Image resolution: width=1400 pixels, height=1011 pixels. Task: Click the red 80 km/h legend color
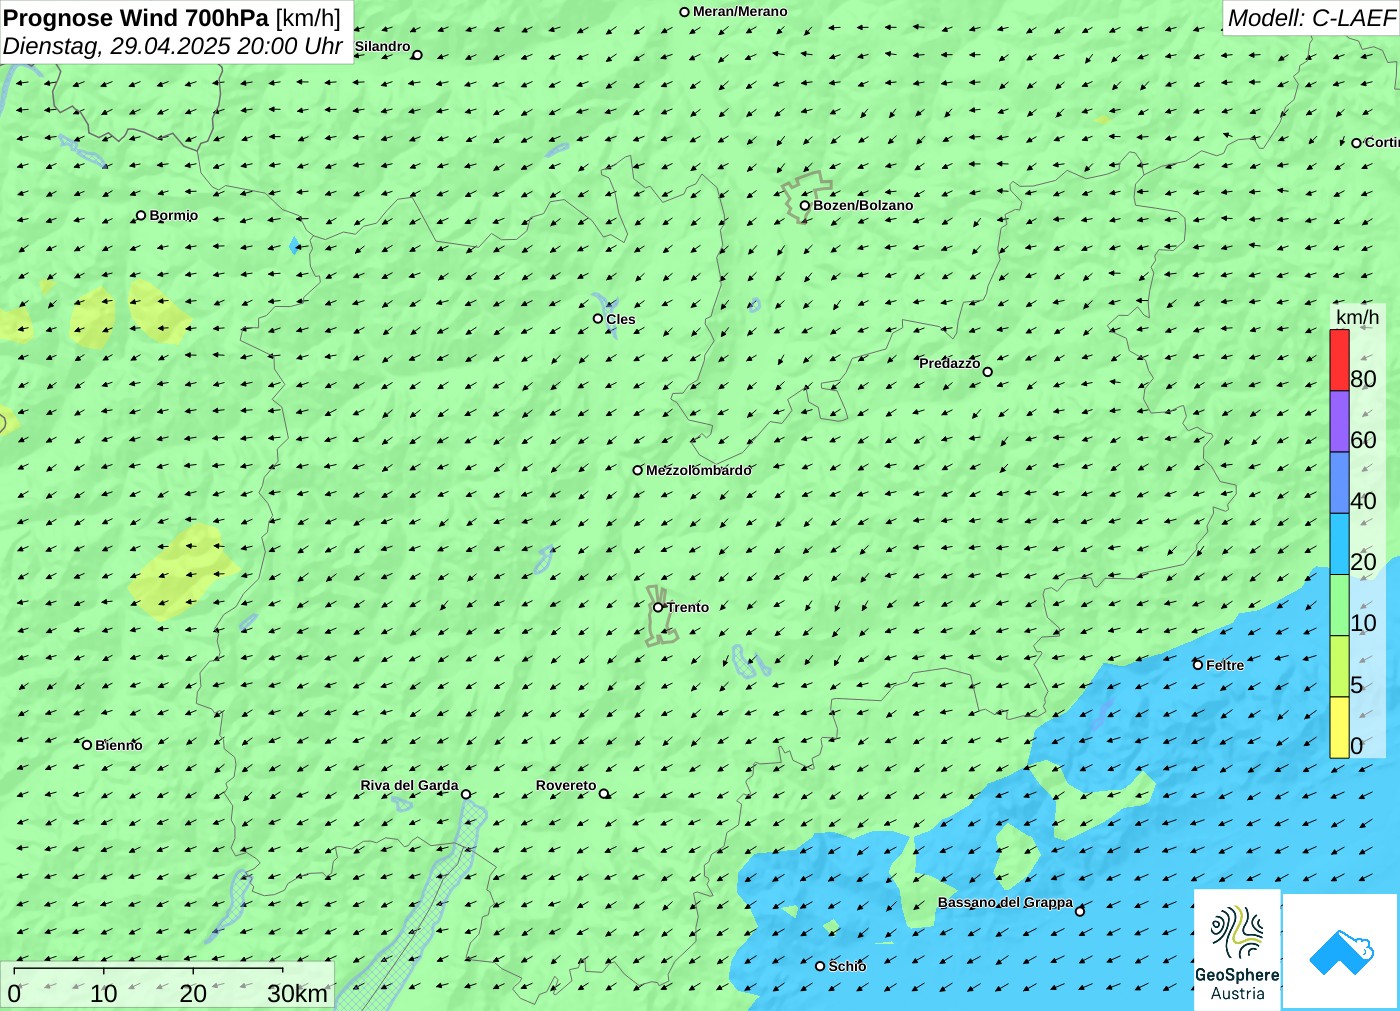[1340, 360]
